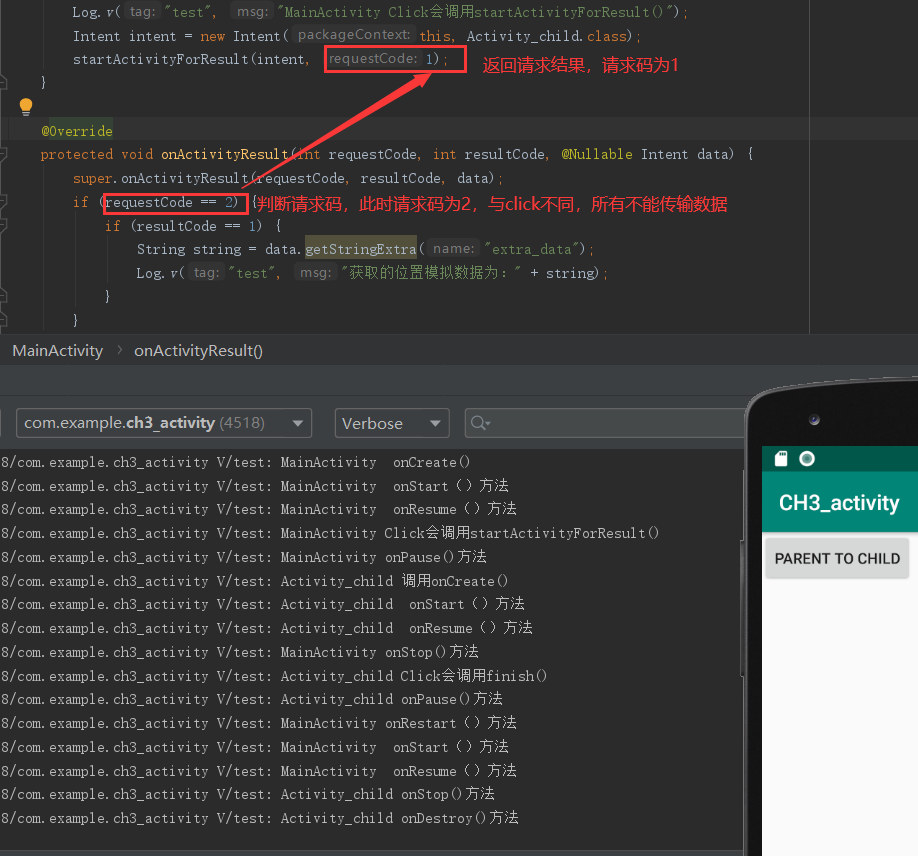The image size is (918, 856).
Task: Select MainActivity in the breadcrumb bar
Action: tap(56, 350)
